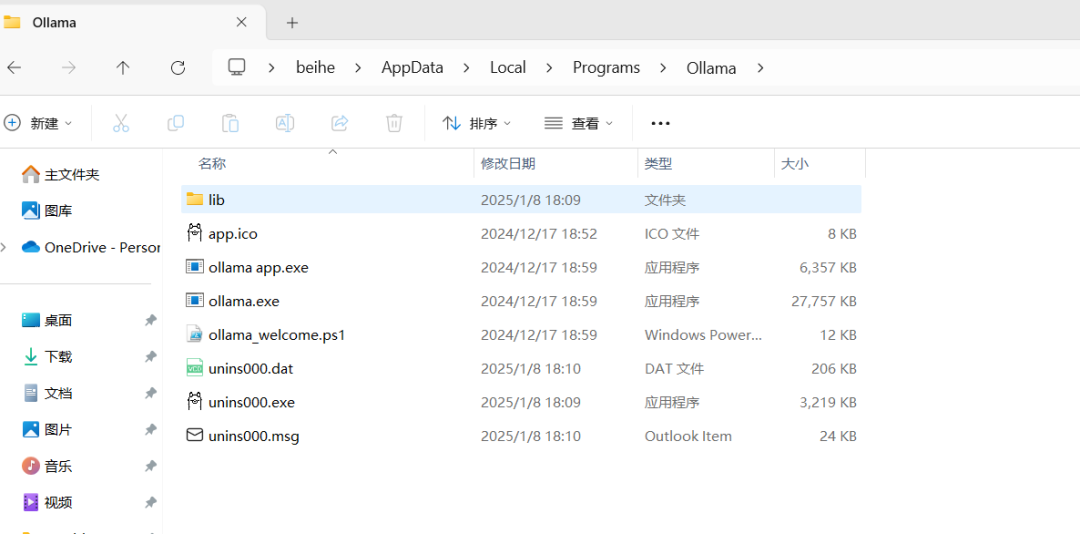Screen dimensions: 1080x534
Task: Sort by 大小 column header
Action: click(795, 163)
